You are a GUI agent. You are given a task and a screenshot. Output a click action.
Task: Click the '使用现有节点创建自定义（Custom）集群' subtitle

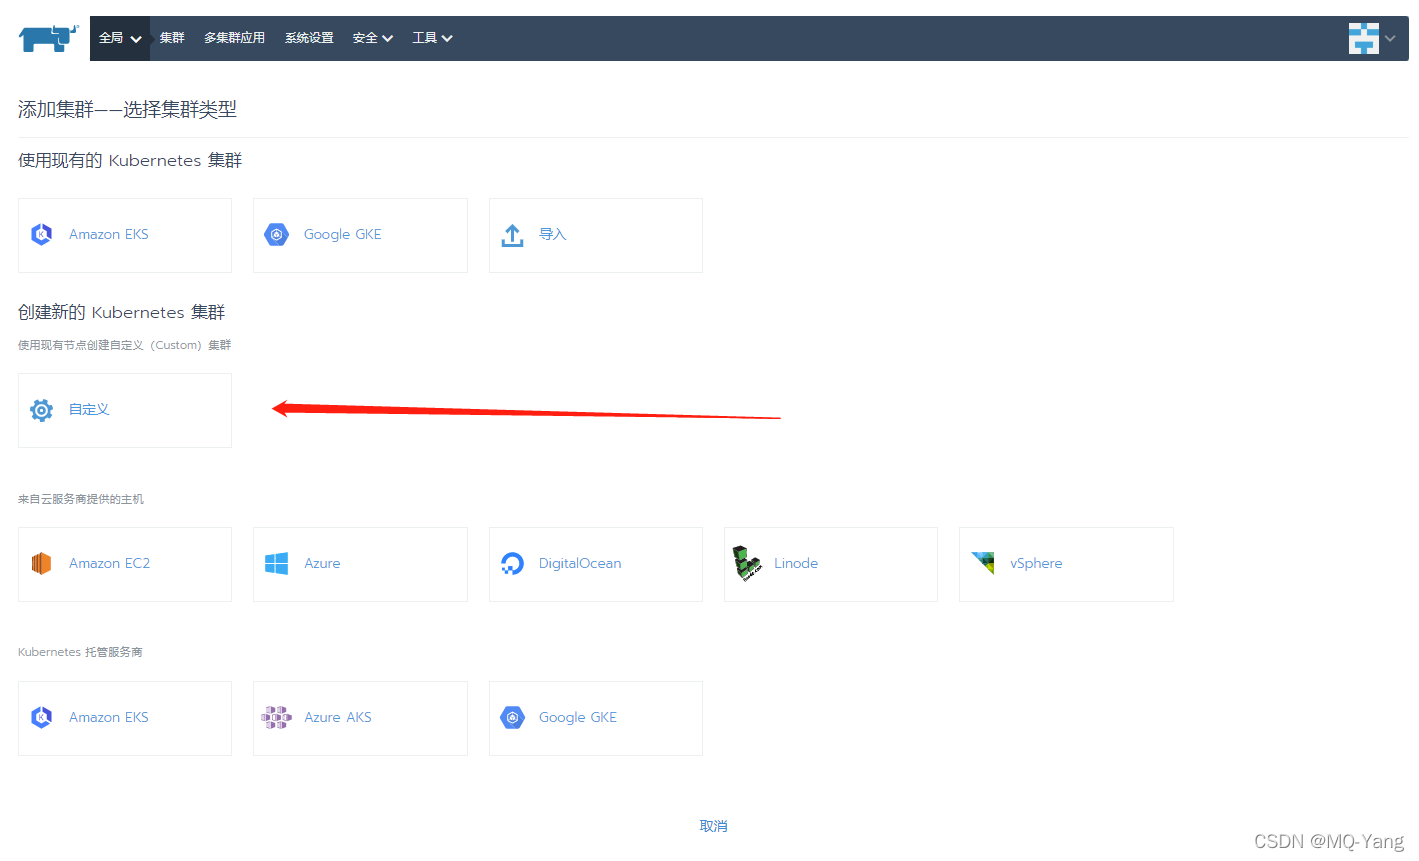click(125, 345)
